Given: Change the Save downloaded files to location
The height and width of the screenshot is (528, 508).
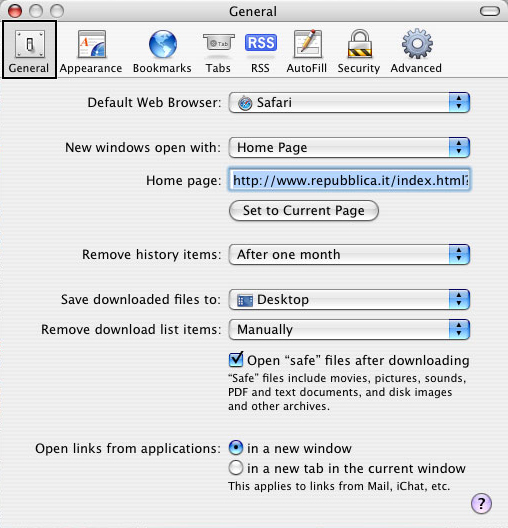Looking at the screenshot, I should pyautogui.click(x=349, y=299).
